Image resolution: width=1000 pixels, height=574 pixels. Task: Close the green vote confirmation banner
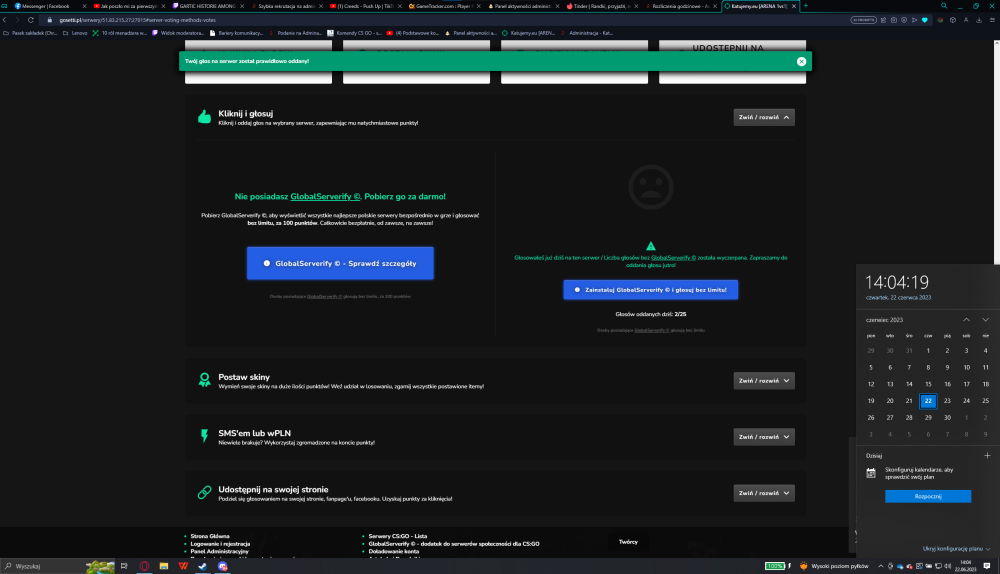(801, 61)
